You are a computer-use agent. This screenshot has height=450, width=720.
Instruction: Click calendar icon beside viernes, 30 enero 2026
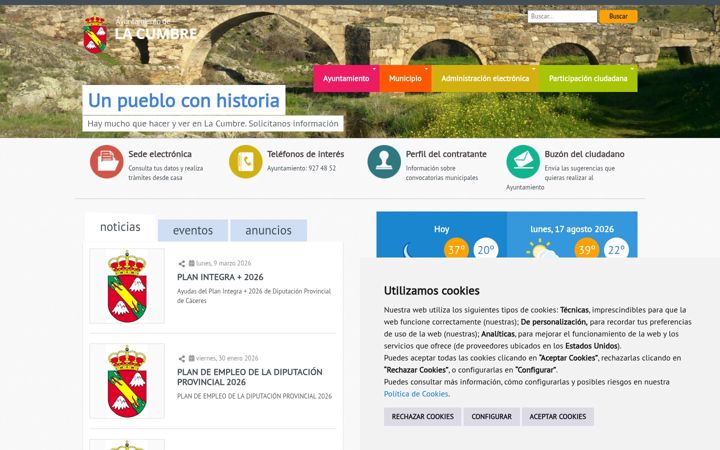pos(191,358)
